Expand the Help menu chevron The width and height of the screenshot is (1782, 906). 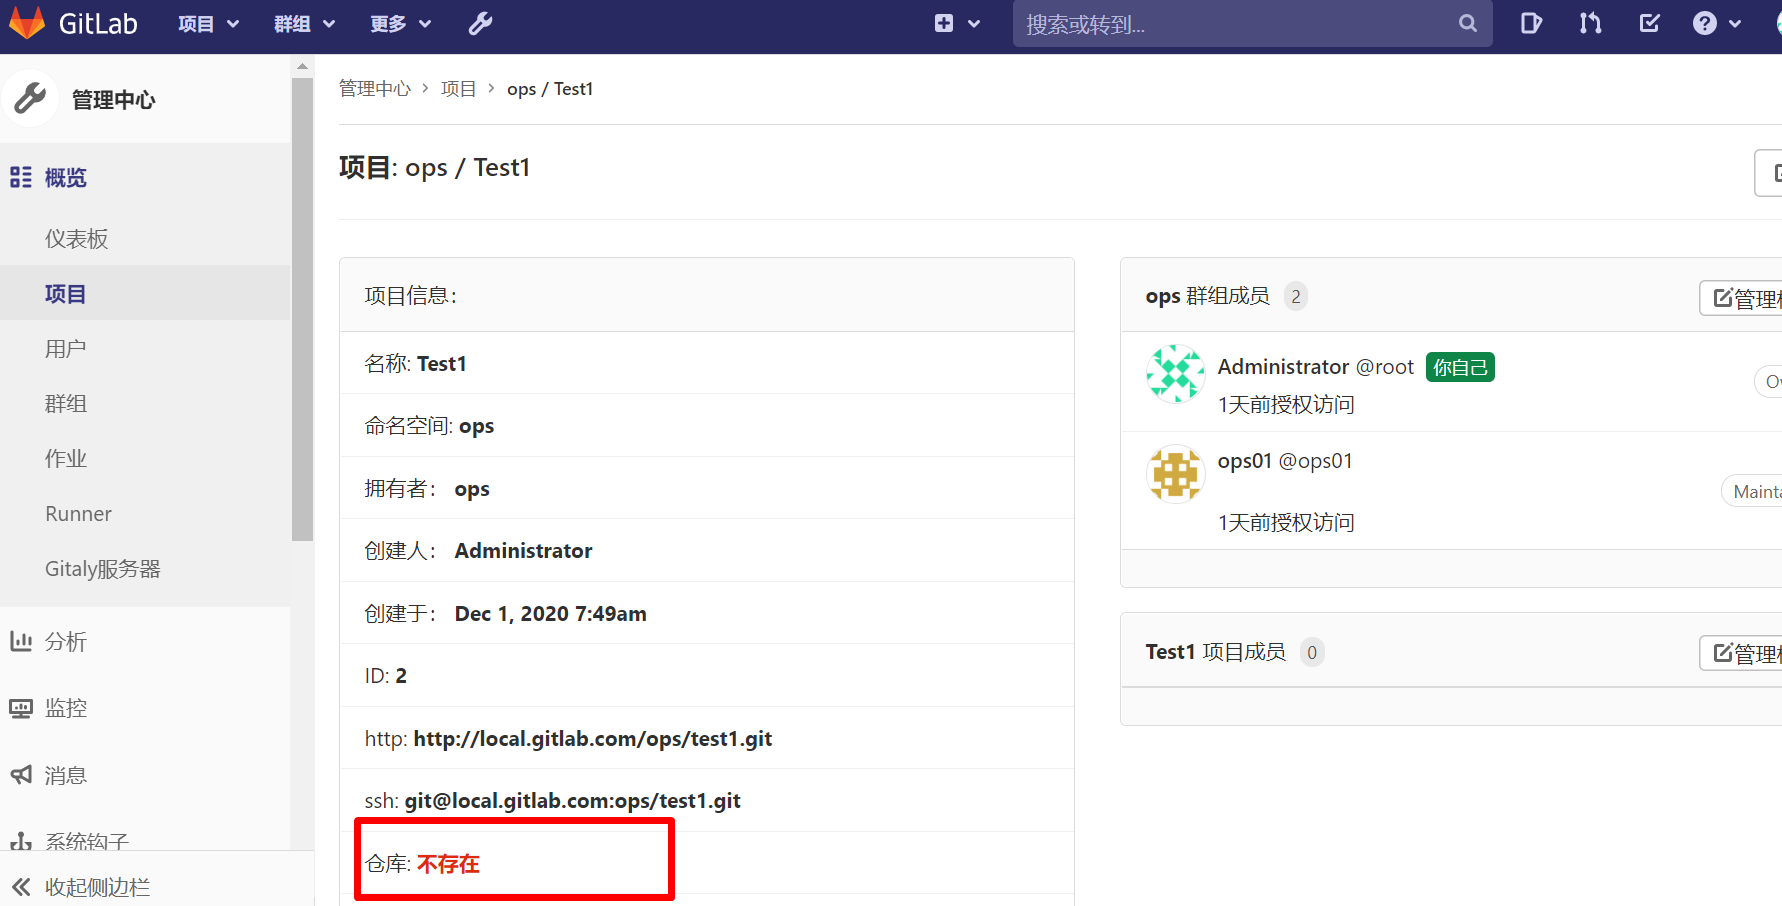click(1735, 23)
